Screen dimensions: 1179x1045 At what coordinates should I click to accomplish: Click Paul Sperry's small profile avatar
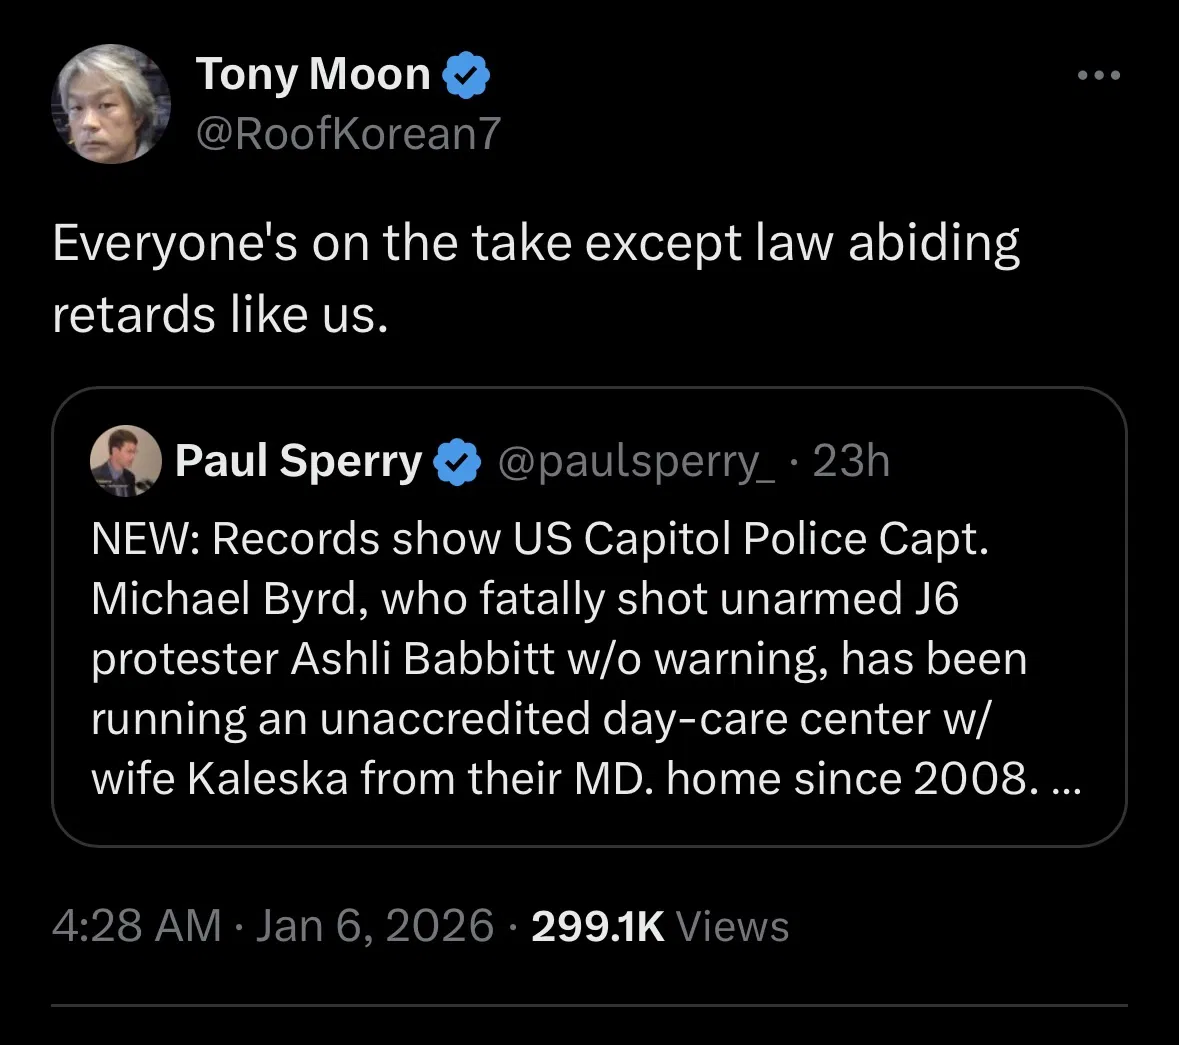pos(126,461)
